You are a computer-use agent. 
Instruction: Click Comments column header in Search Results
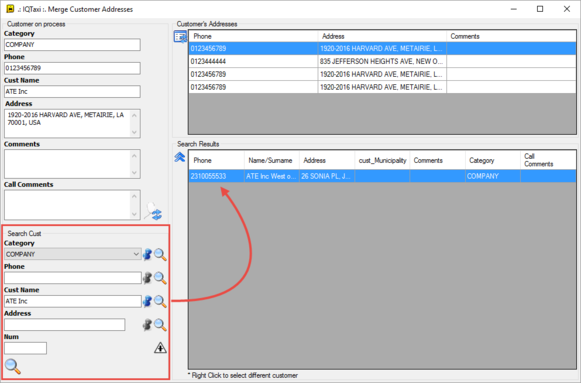pyautogui.click(x=438, y=160)
